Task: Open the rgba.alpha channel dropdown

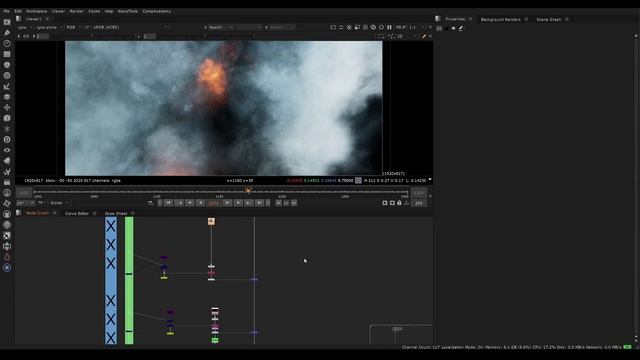Action: [49, 27]
